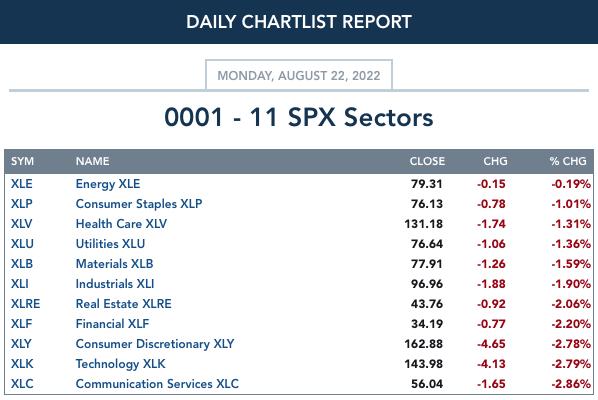This screenshot has width=598, height=400.
Task: Click the XLP symbol link
Action: 21,204
